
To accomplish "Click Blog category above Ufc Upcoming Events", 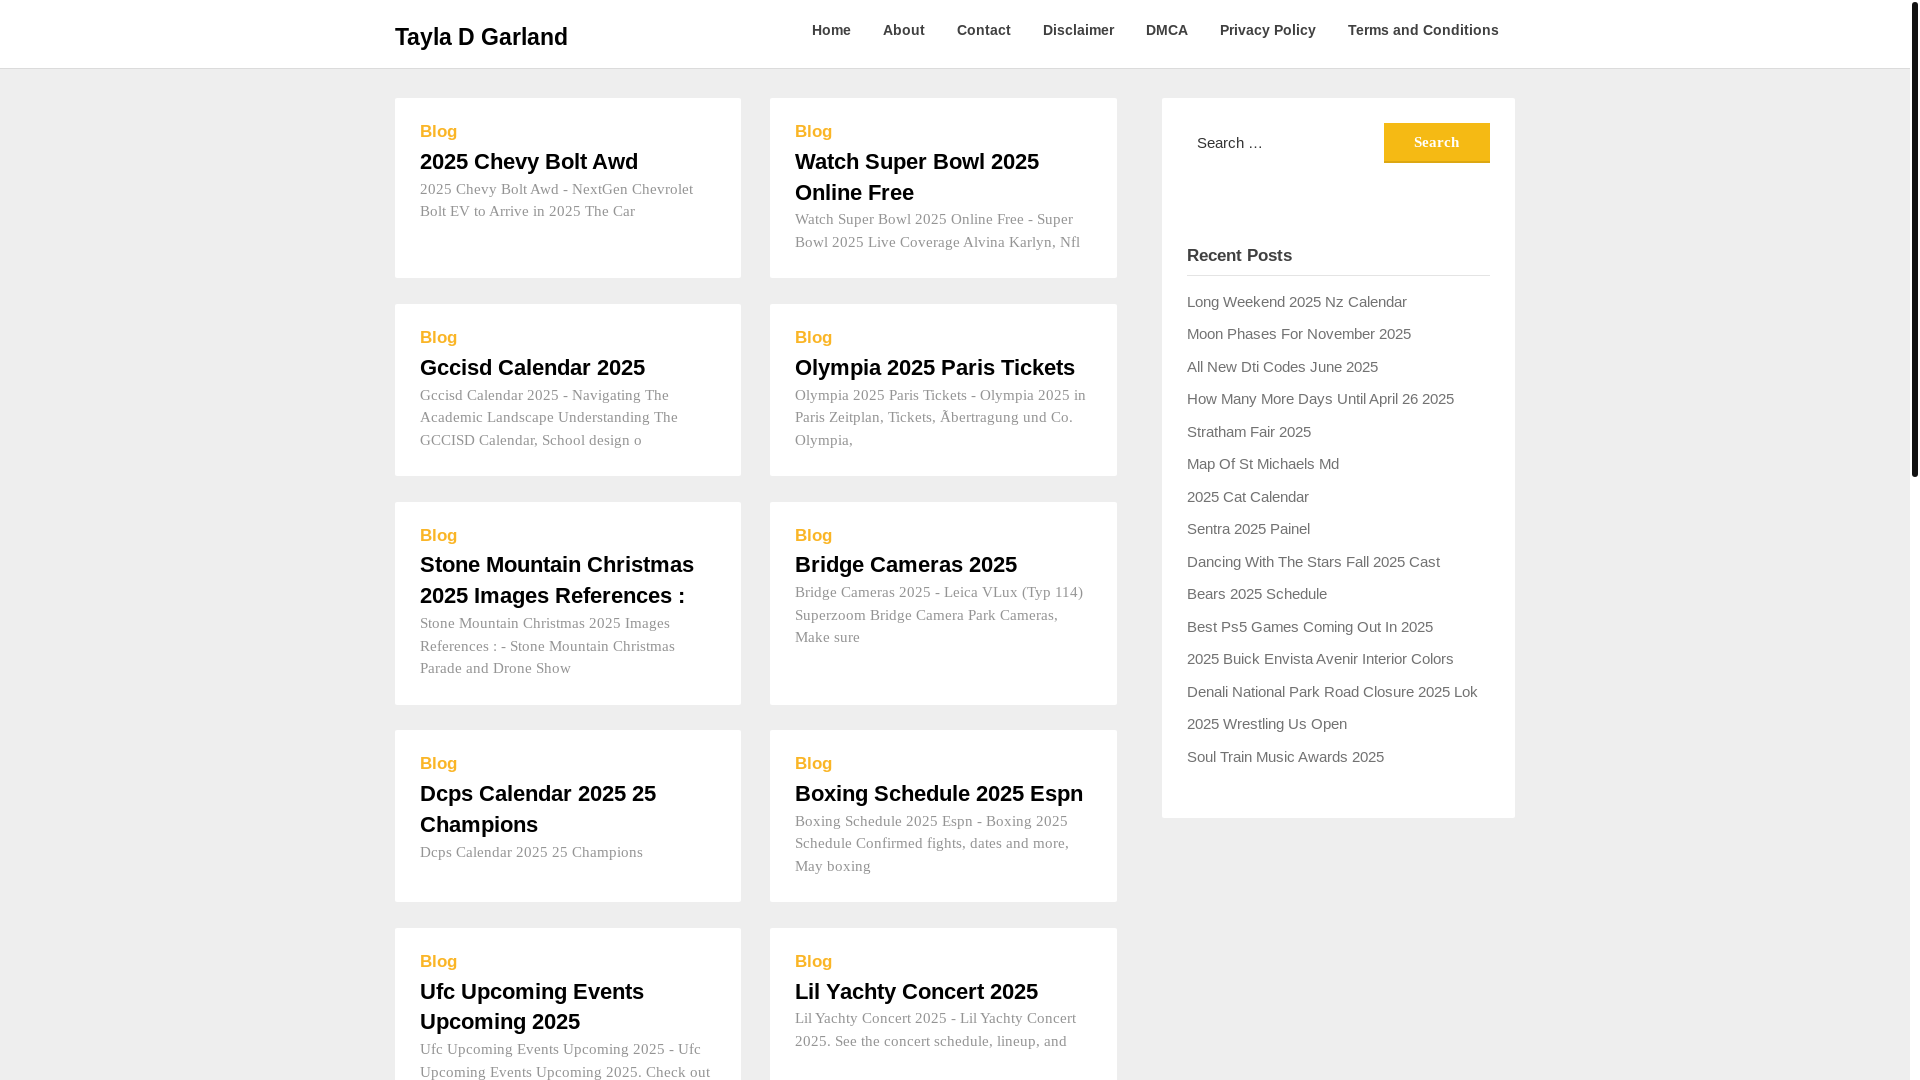I will (x=438, y=962).
